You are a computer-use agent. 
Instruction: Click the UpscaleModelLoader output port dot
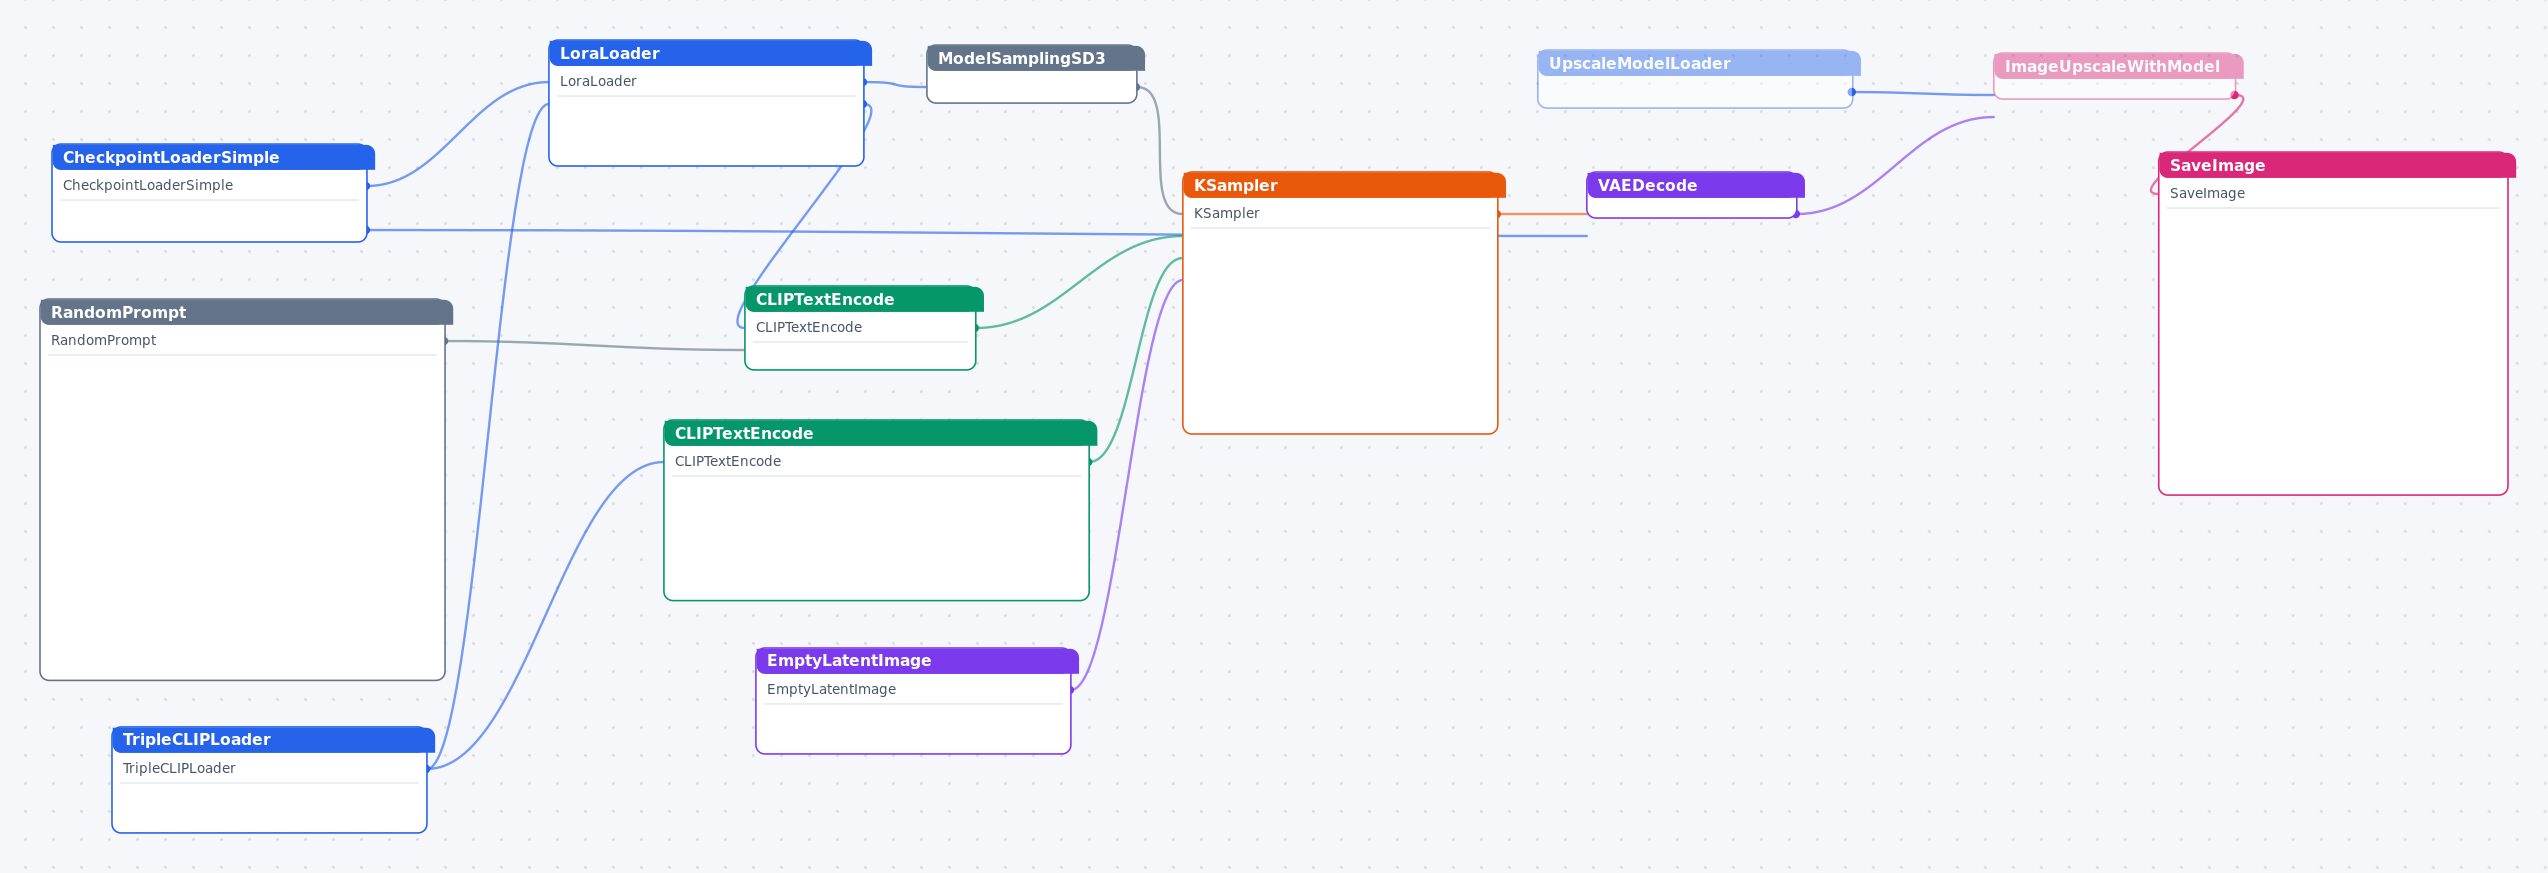(1852, 92)
